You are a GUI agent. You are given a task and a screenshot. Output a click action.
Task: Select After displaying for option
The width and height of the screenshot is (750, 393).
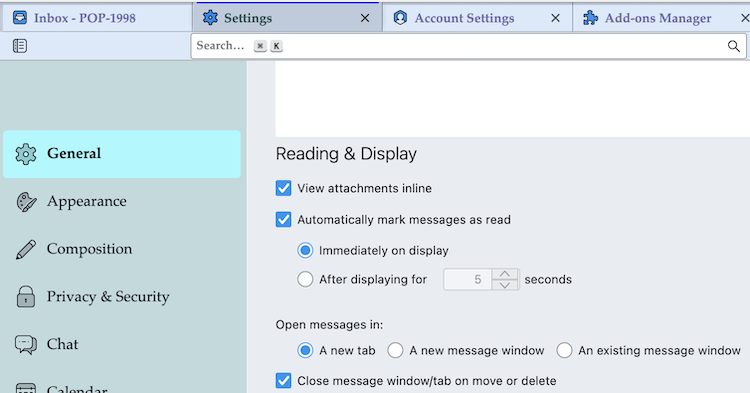(x=305, y=279)
